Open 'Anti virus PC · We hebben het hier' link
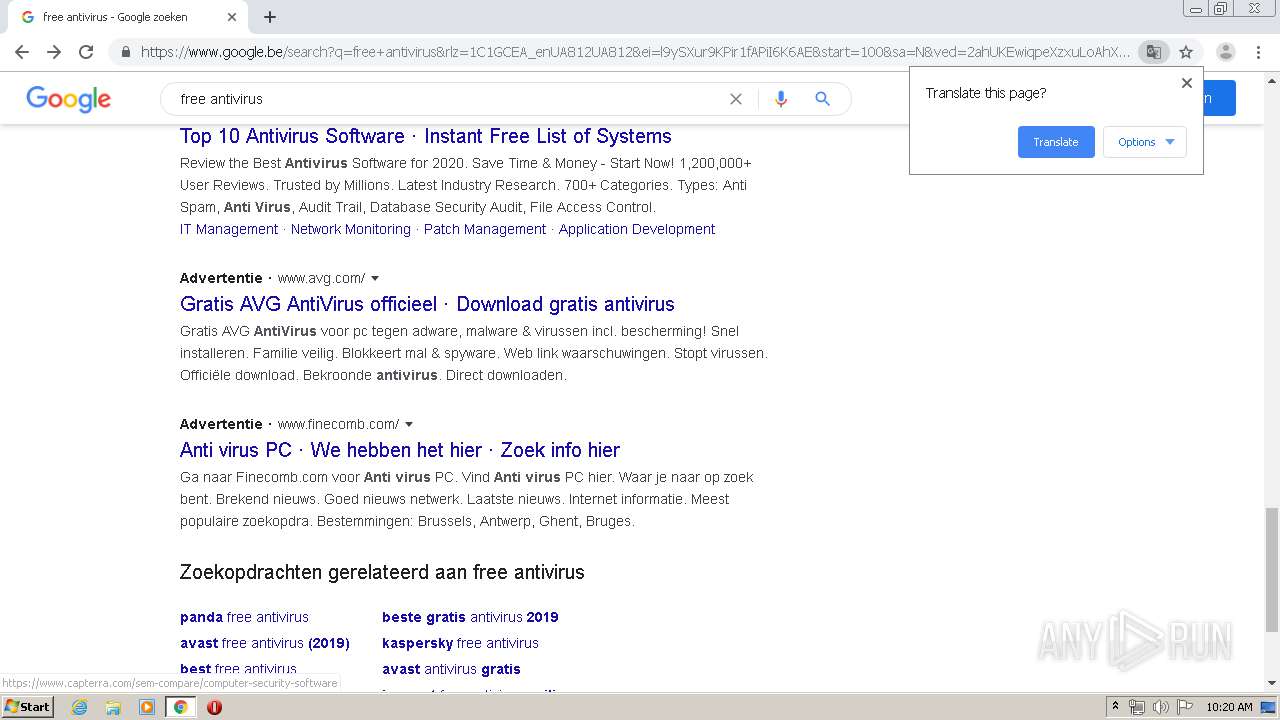The height and width of the screenshot is (720, 1280). (x=400, y=450)
